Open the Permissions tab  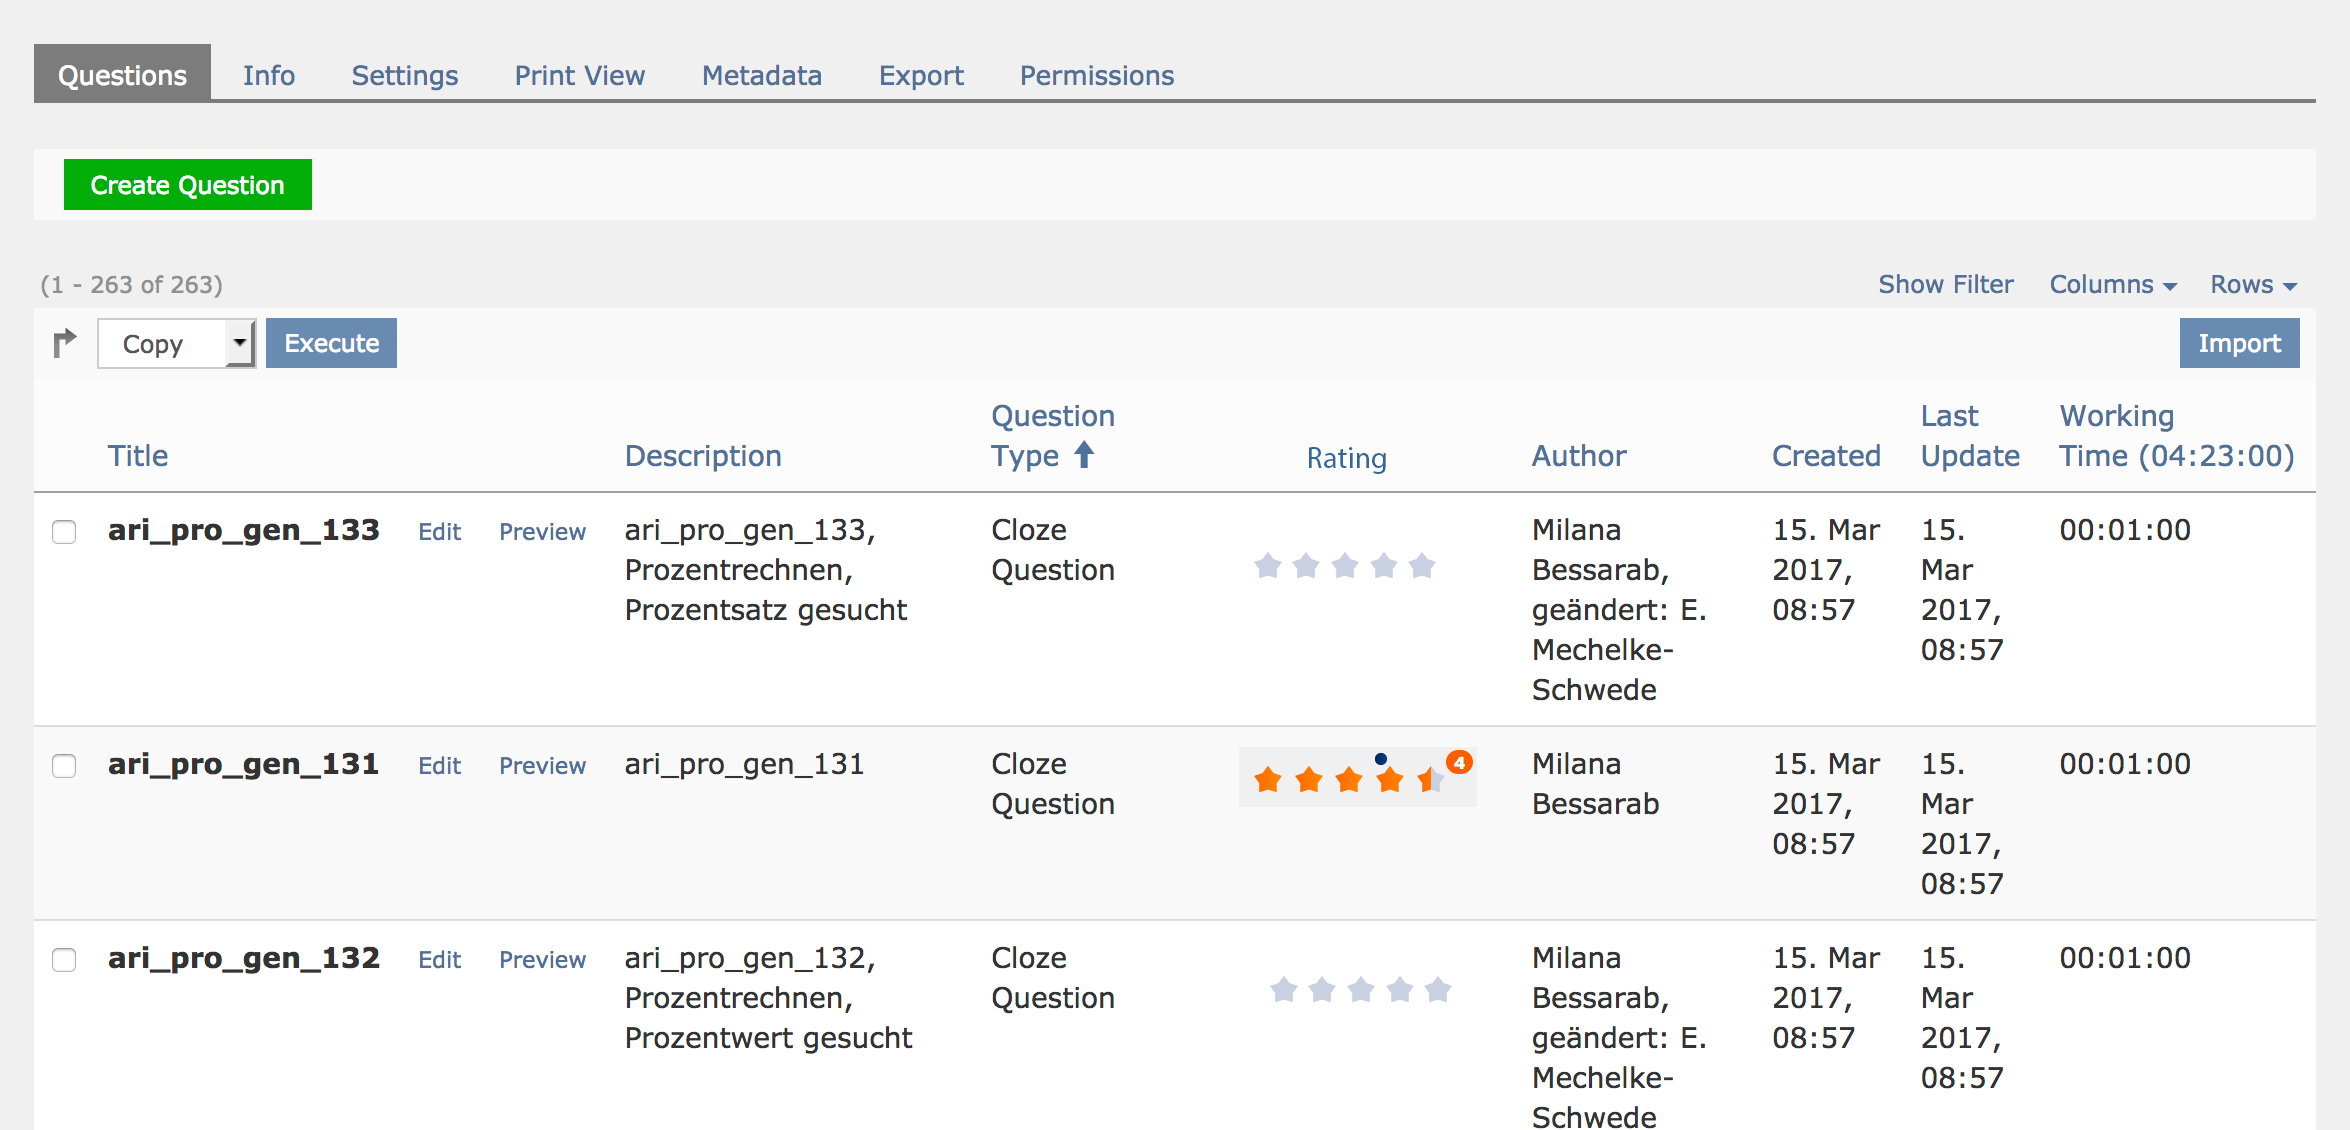click(x=1096, y=75)
